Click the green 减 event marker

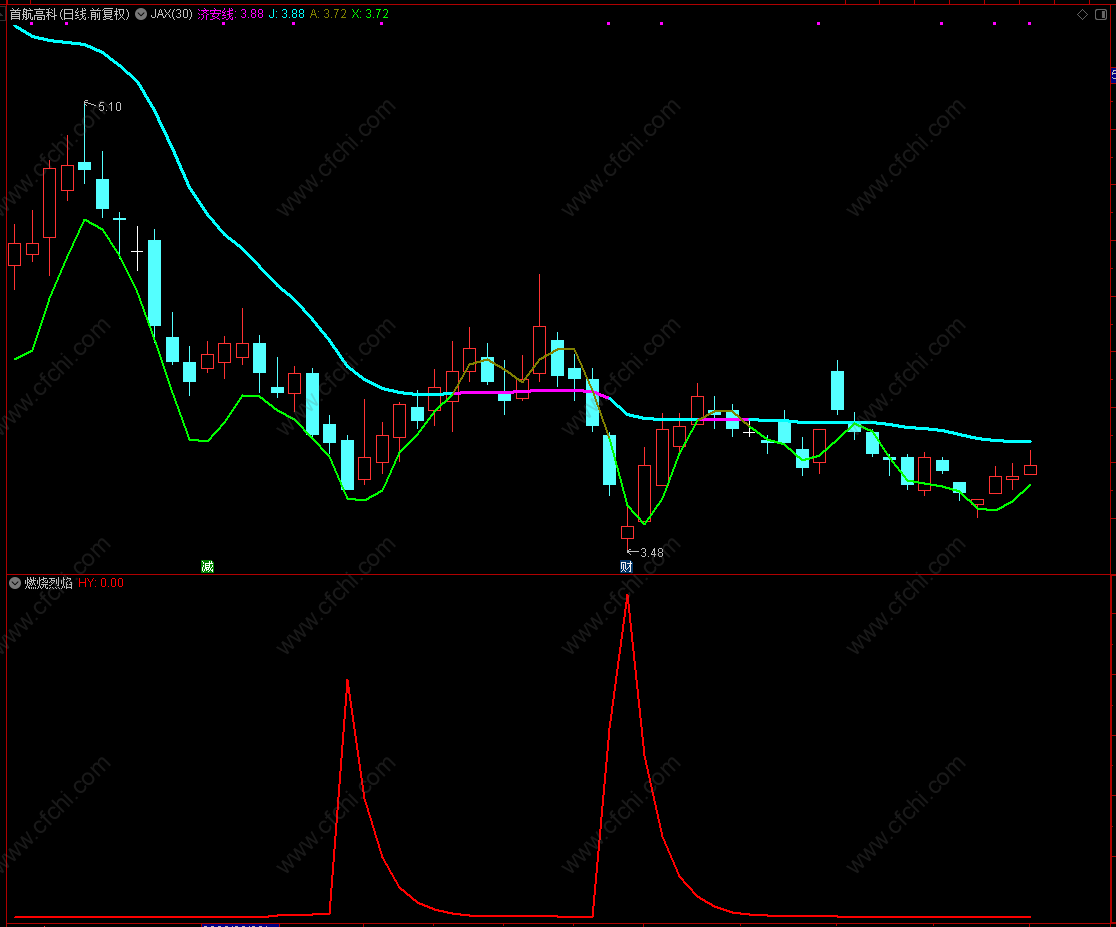(207, 567)
